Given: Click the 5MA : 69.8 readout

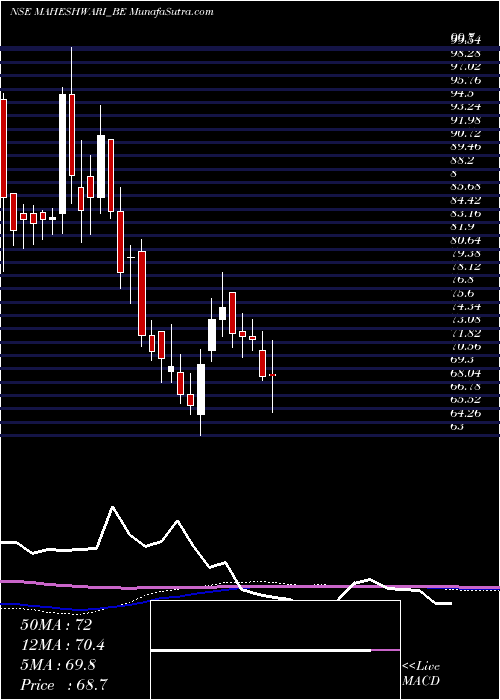Looking at the screenshot, I should point(60,665).
